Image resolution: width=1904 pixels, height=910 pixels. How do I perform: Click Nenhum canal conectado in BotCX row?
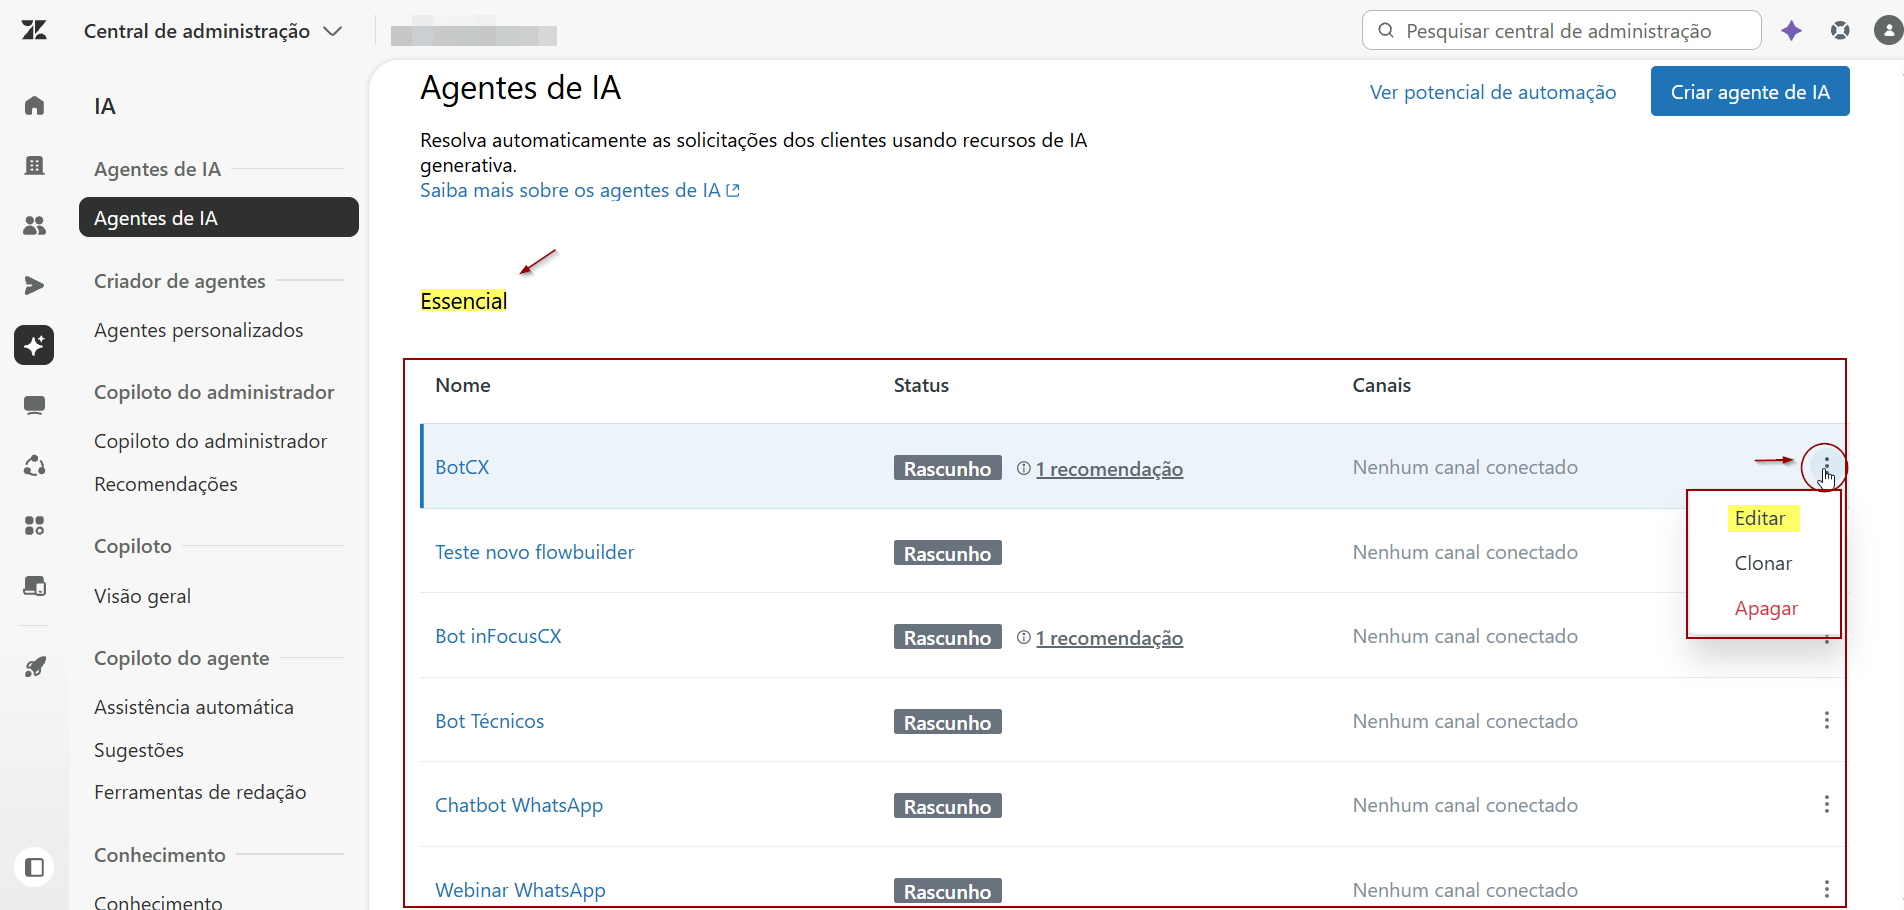coord(1465,467)
